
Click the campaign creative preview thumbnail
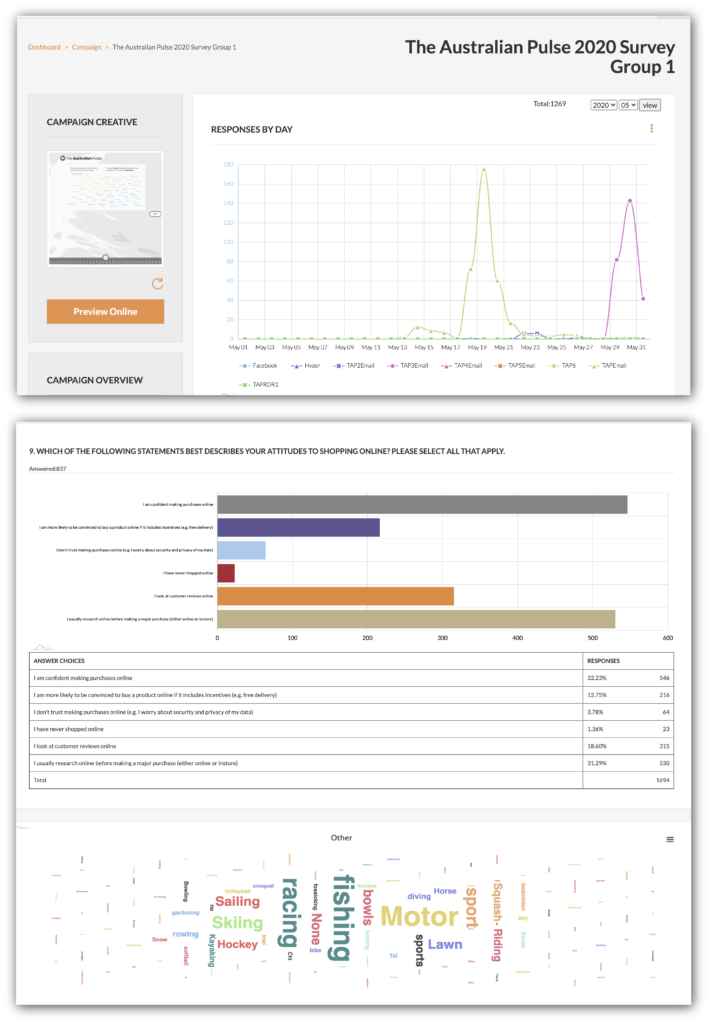(105, 209)
